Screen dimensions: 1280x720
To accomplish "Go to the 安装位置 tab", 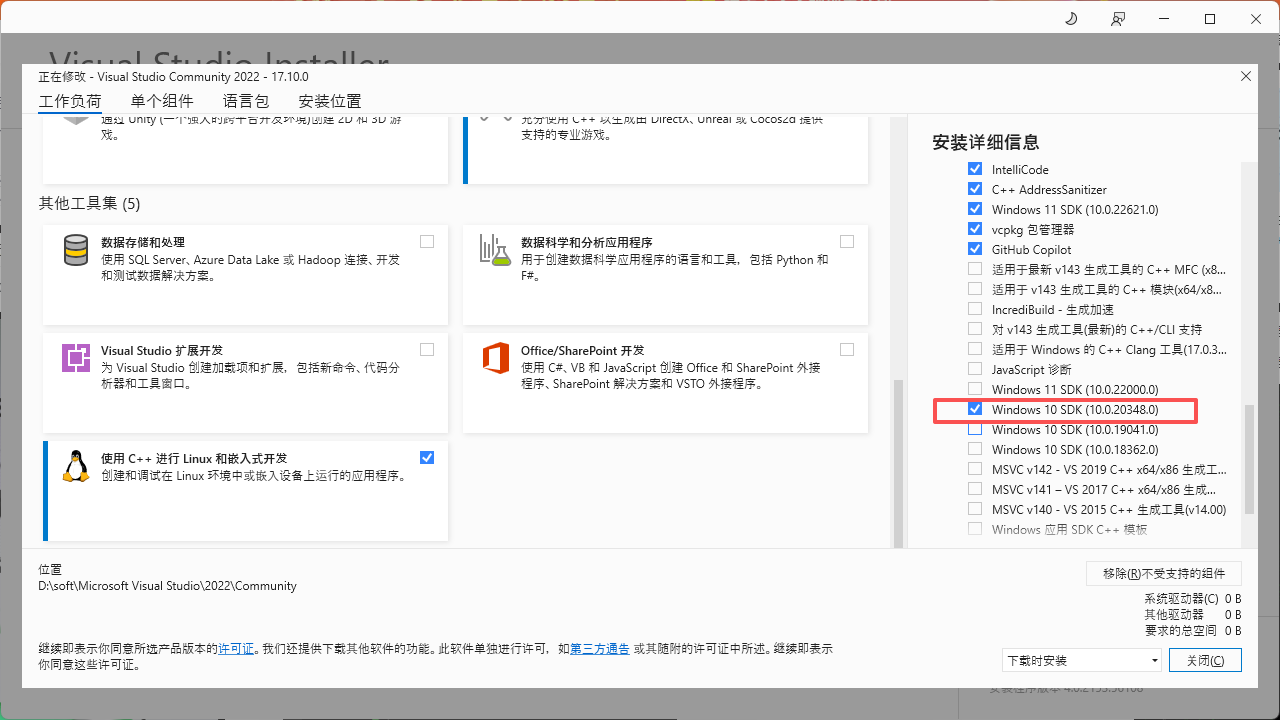I will tap(330, 101).
